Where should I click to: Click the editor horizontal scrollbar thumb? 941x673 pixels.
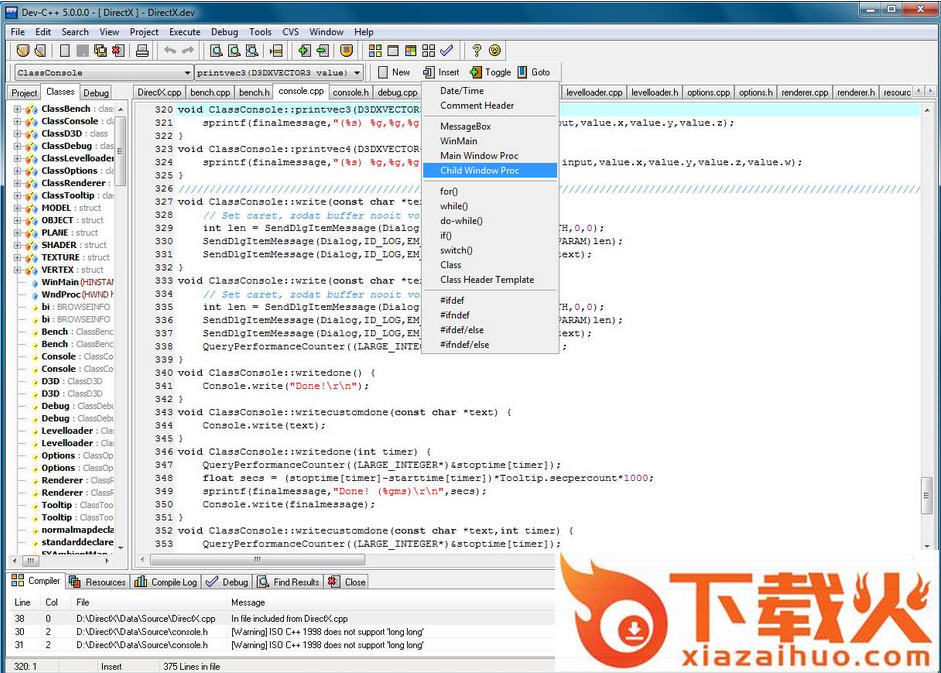pos(257,560)
